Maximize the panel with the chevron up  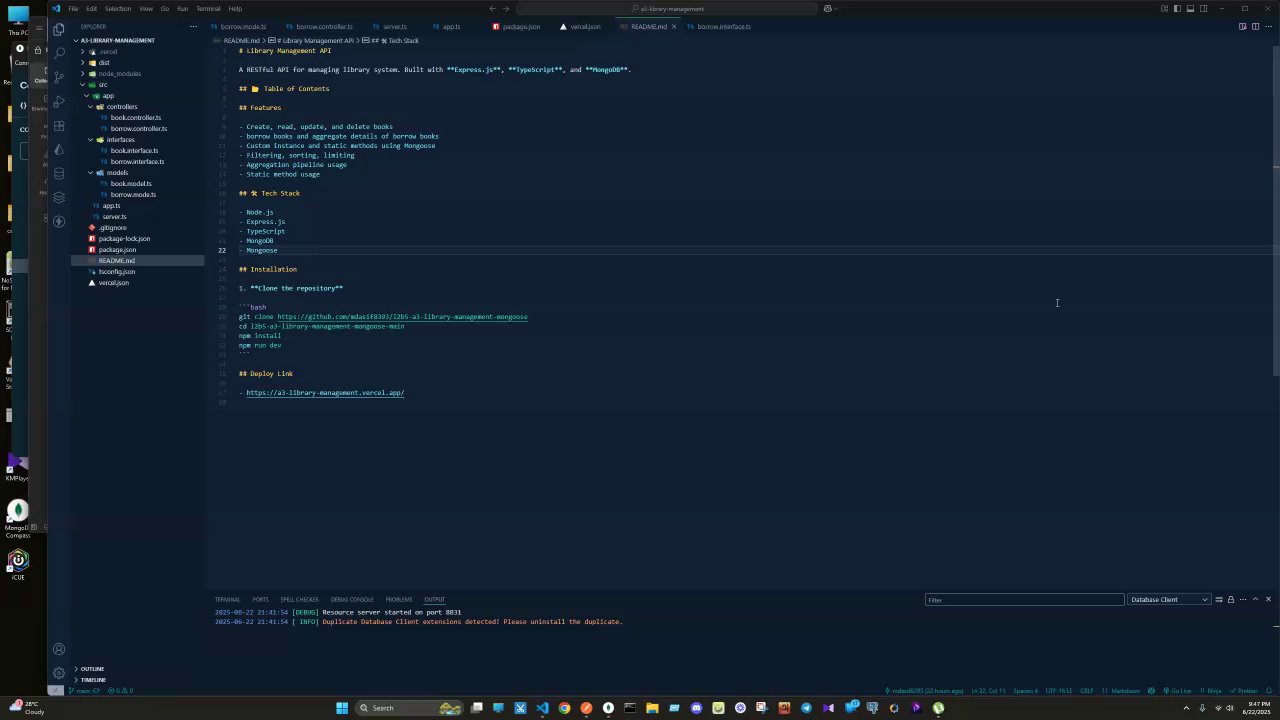pos(1256,600)
